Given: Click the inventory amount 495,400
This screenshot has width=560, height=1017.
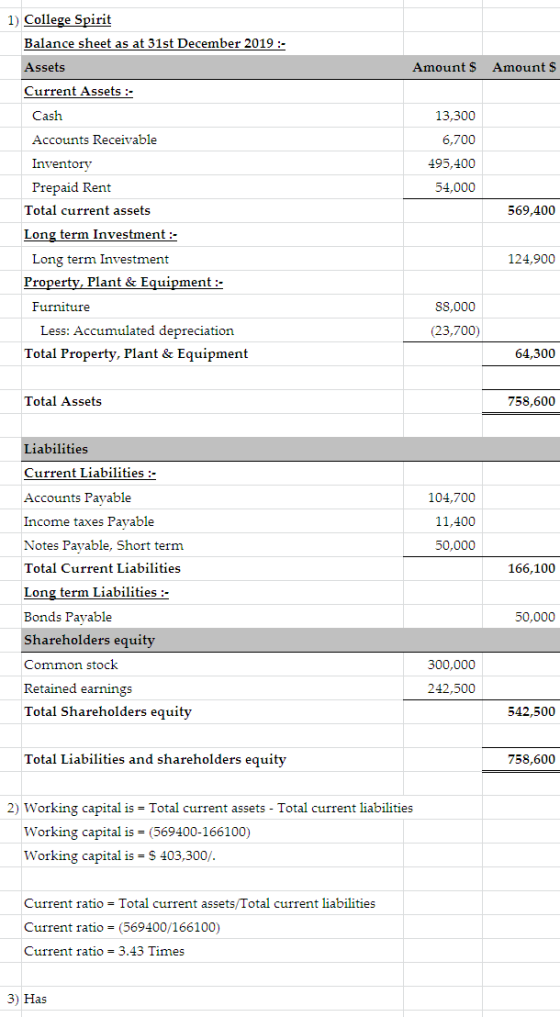Looking at the screenshot, I should click(x=452, y=164).
